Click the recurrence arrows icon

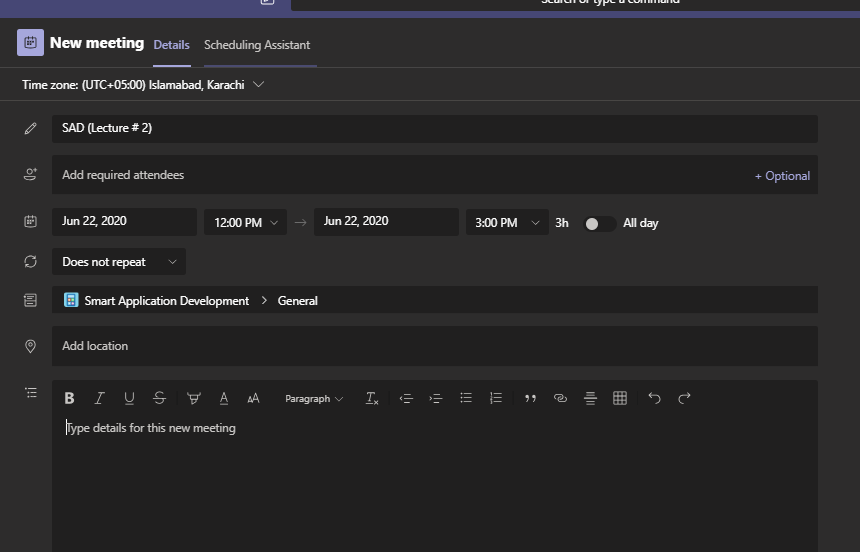pos(31,262)
